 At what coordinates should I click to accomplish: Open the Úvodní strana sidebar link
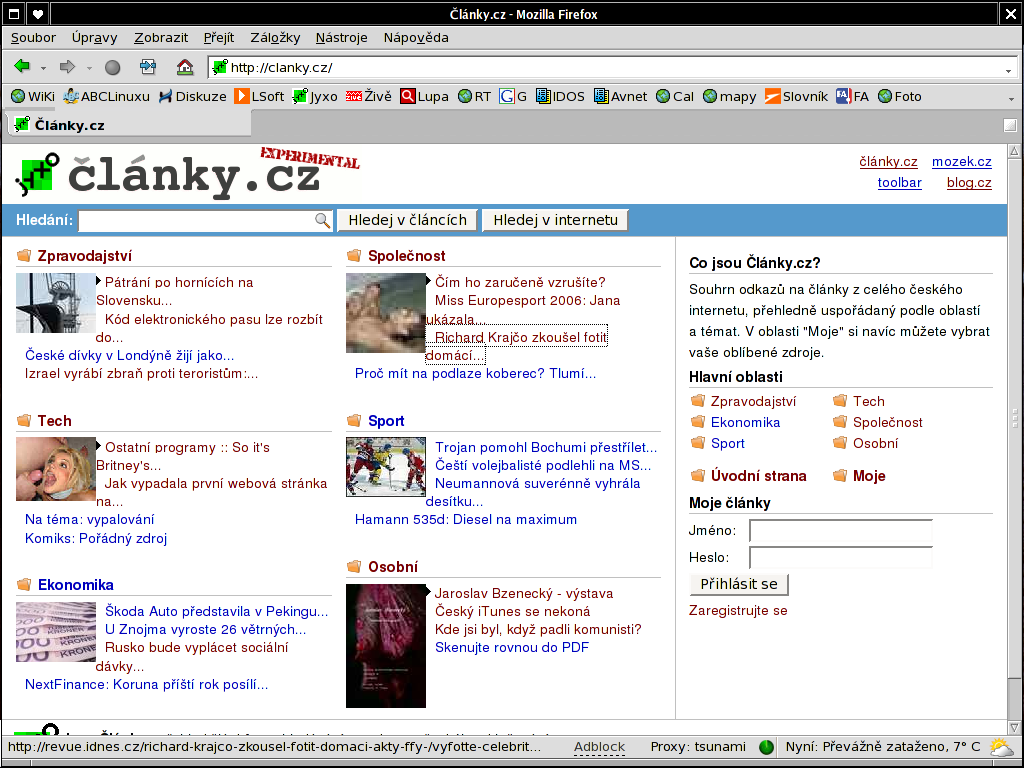(758, 476)
